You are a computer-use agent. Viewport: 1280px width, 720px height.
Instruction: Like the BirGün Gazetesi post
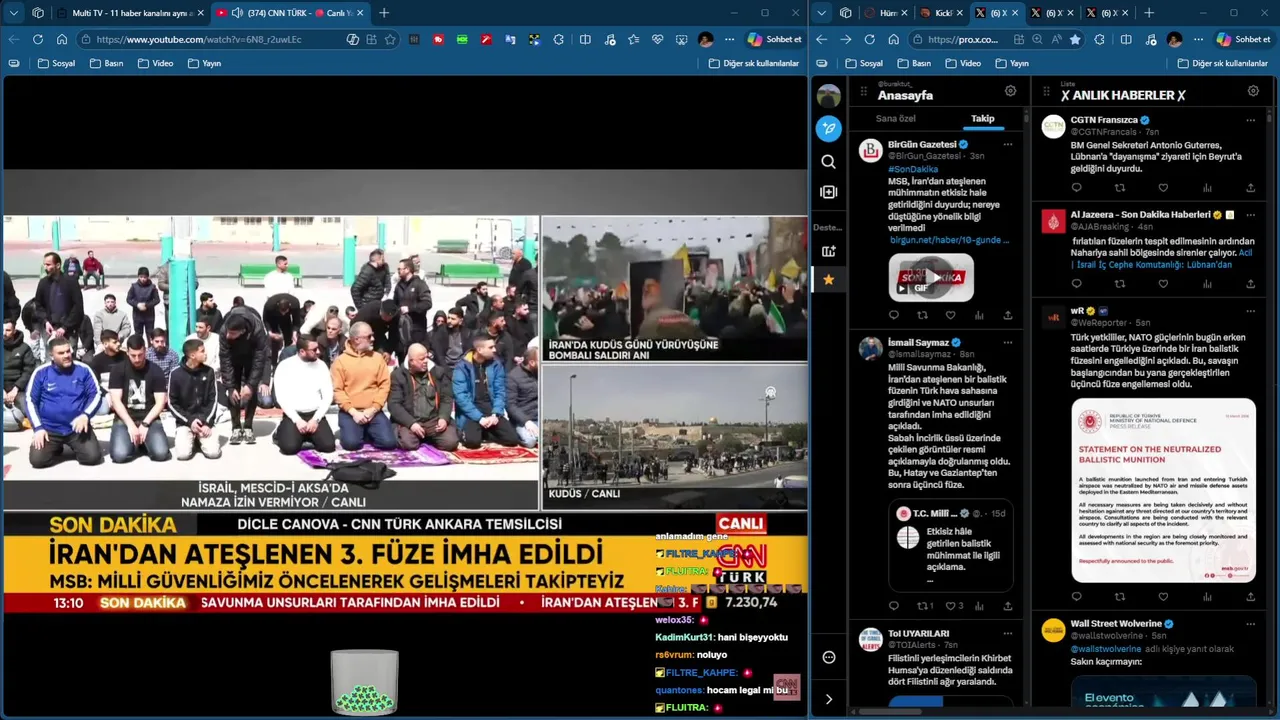coord(950,315)
